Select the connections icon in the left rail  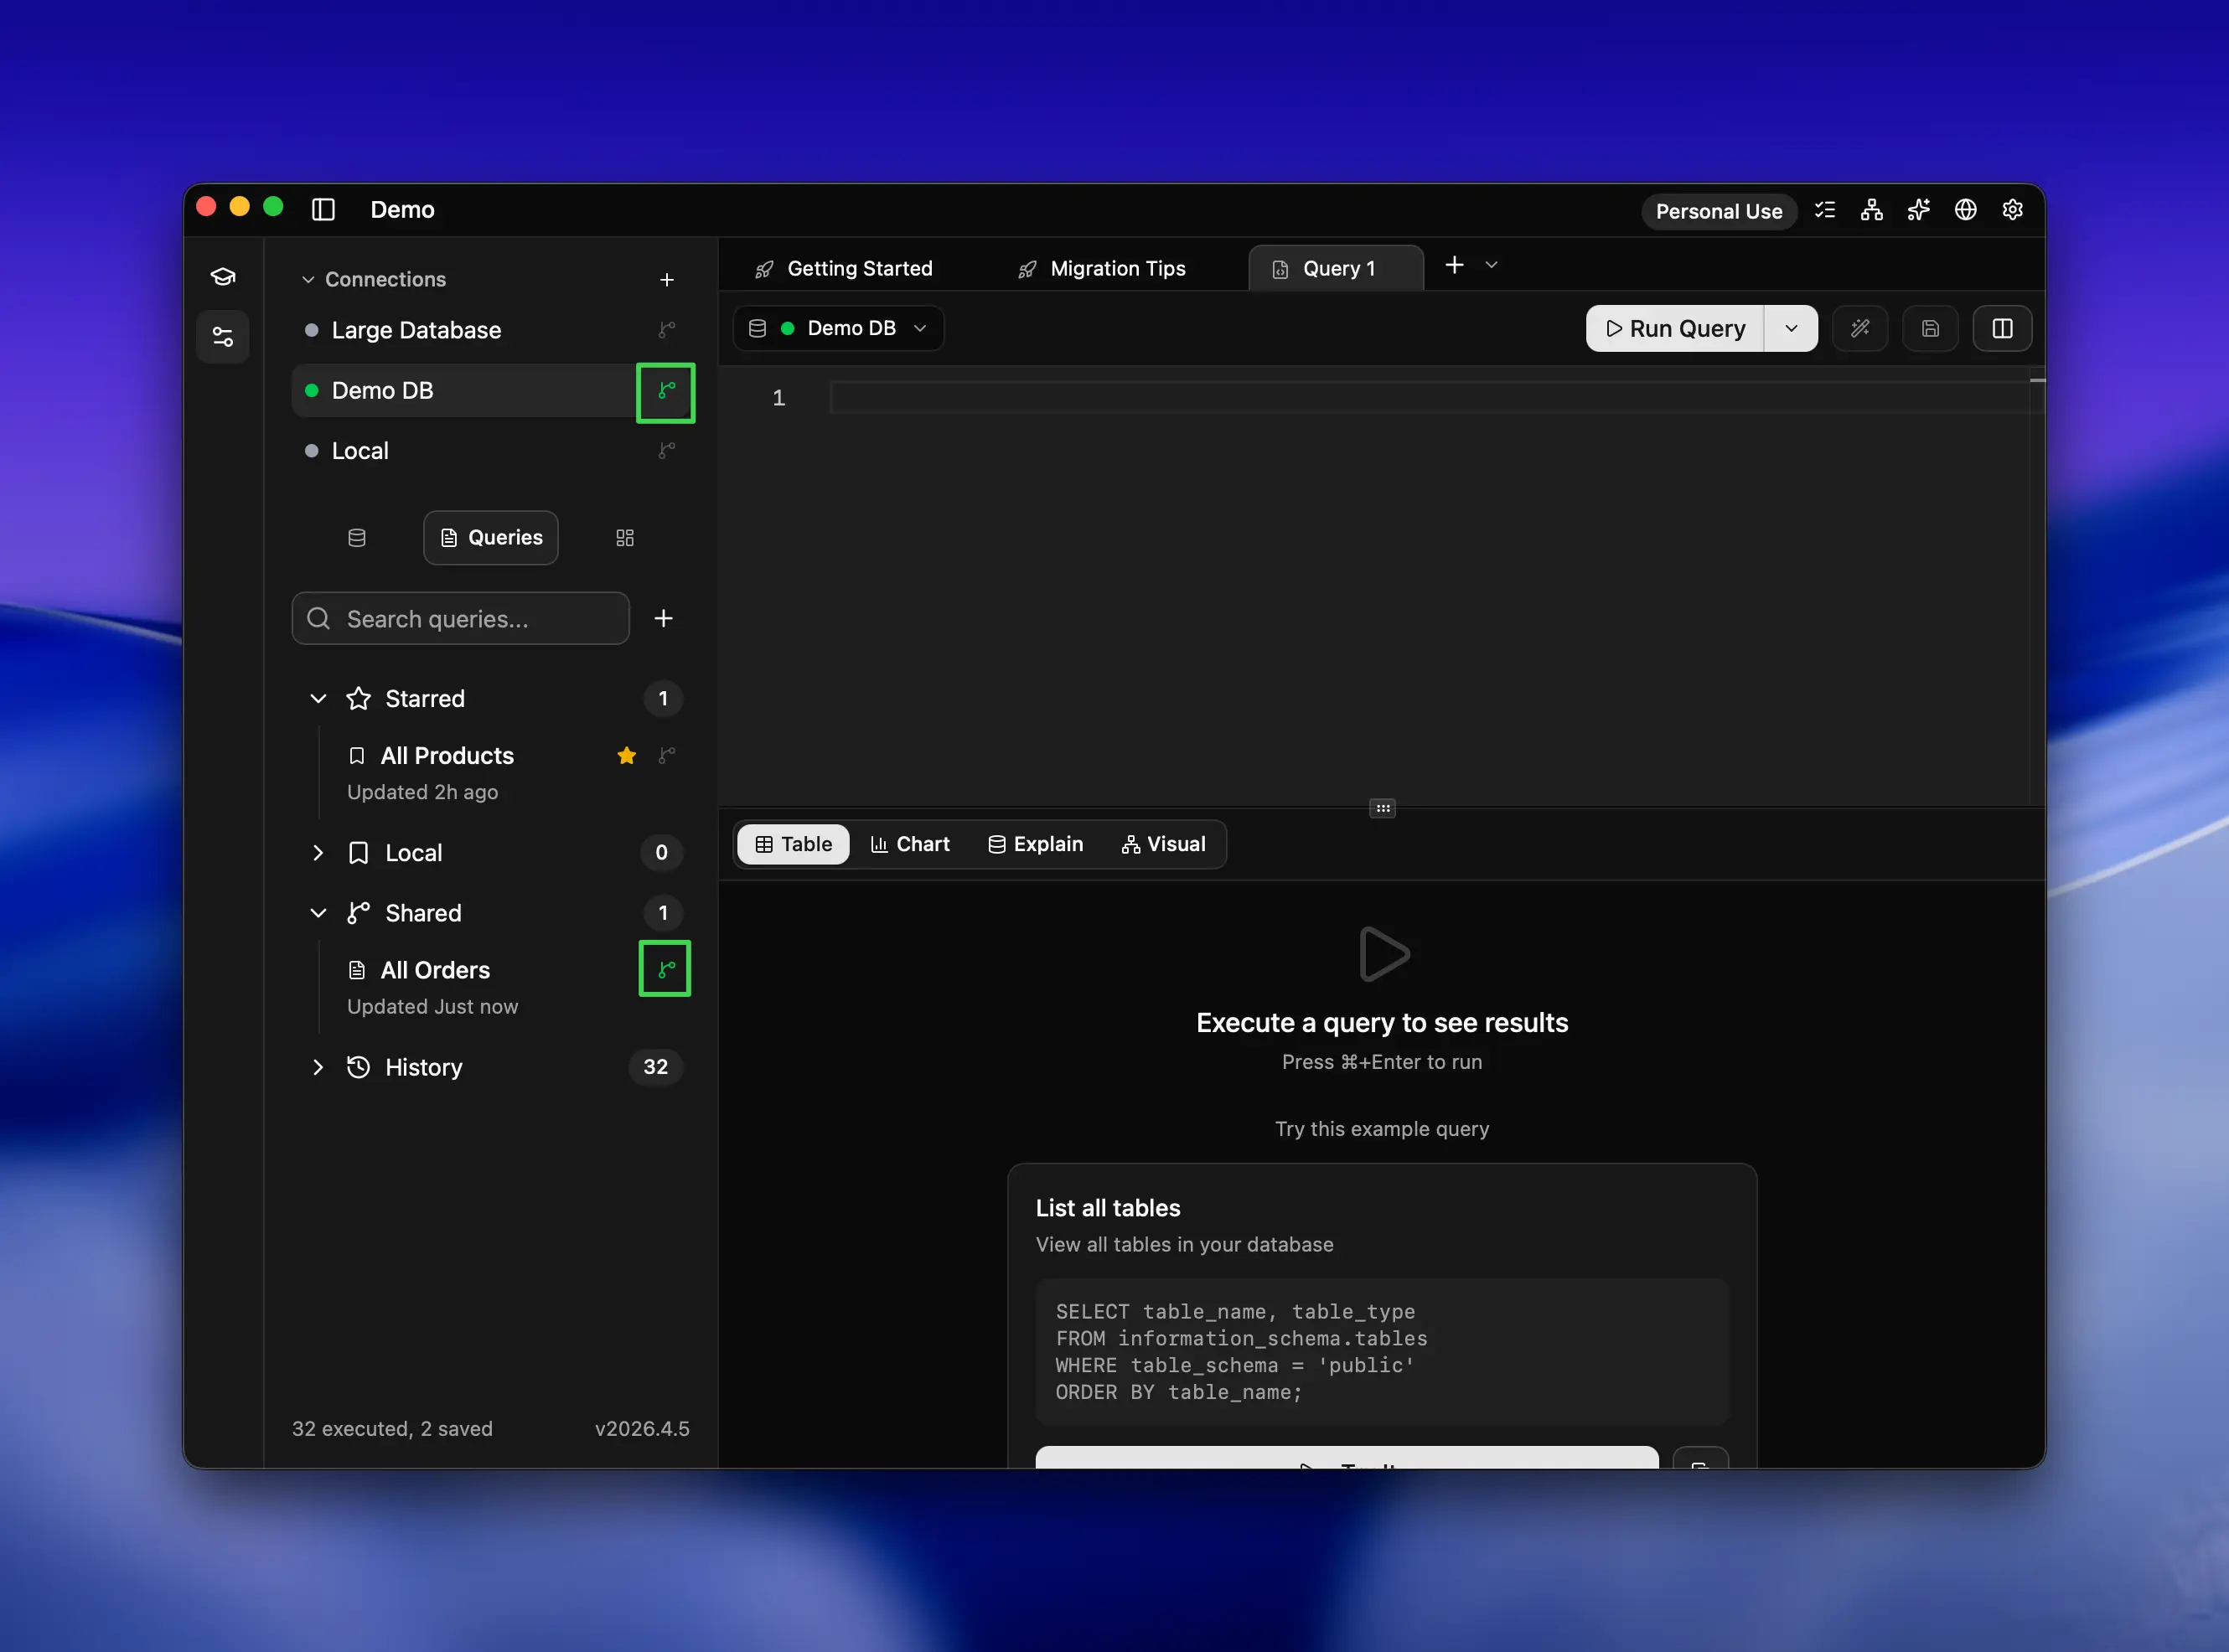tap(222, 336)
